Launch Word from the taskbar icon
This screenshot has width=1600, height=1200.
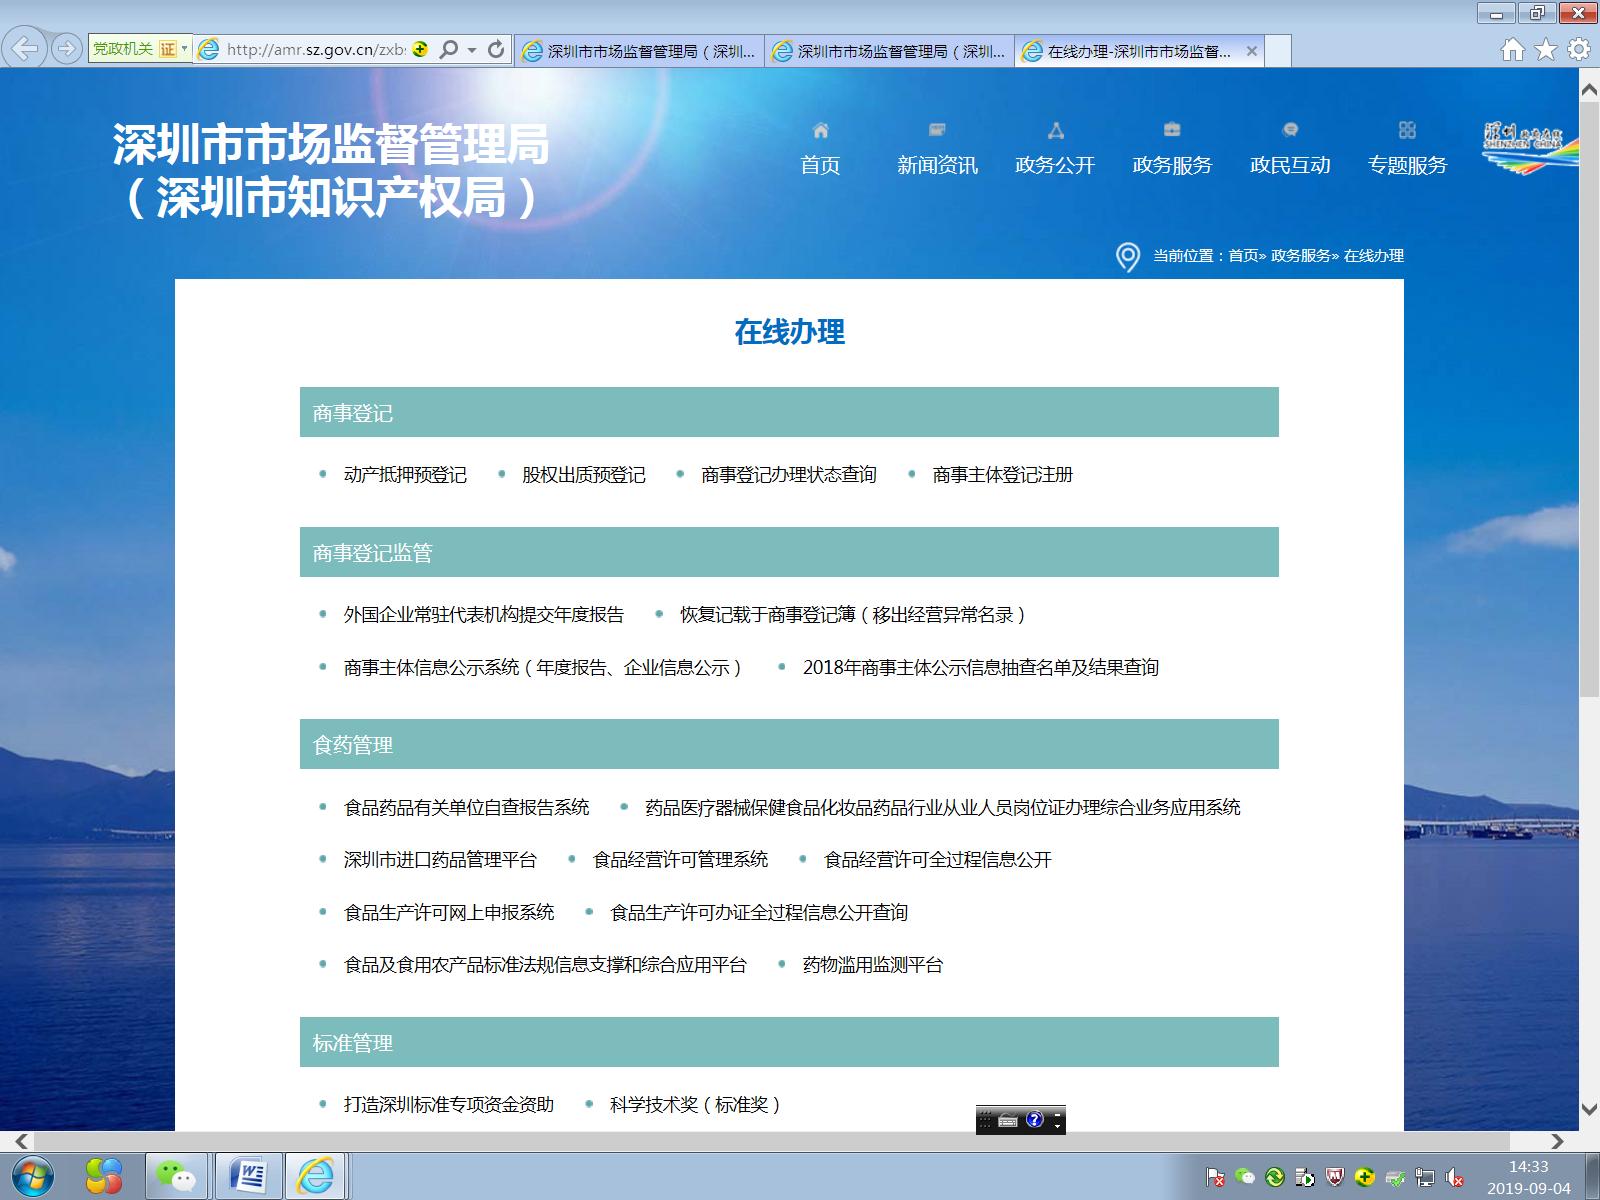point(247,1176)
